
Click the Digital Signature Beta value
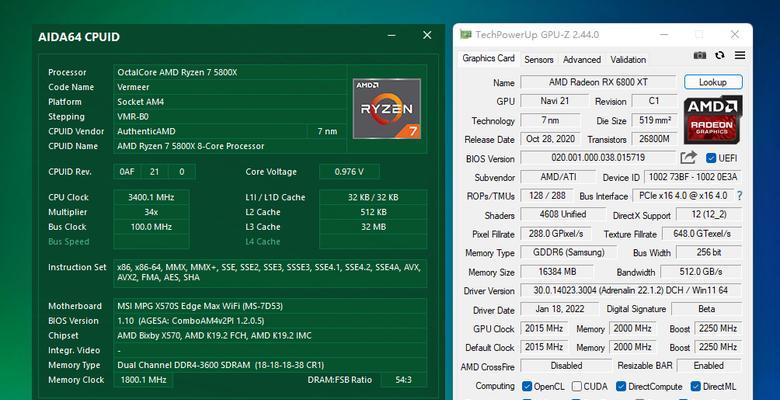[706, 309]
